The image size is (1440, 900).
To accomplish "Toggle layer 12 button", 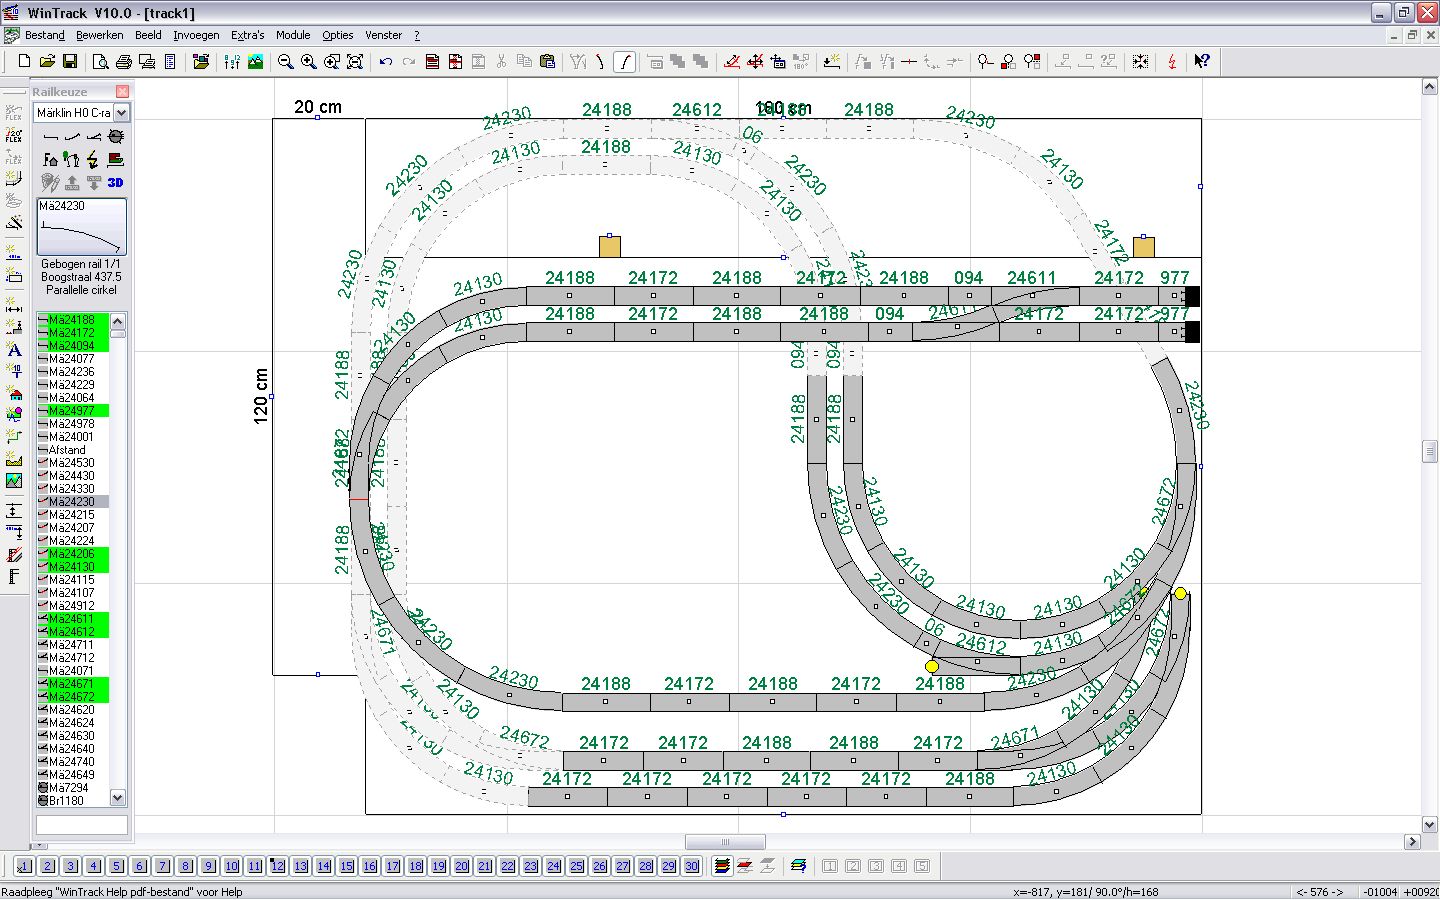I will 277,866.
